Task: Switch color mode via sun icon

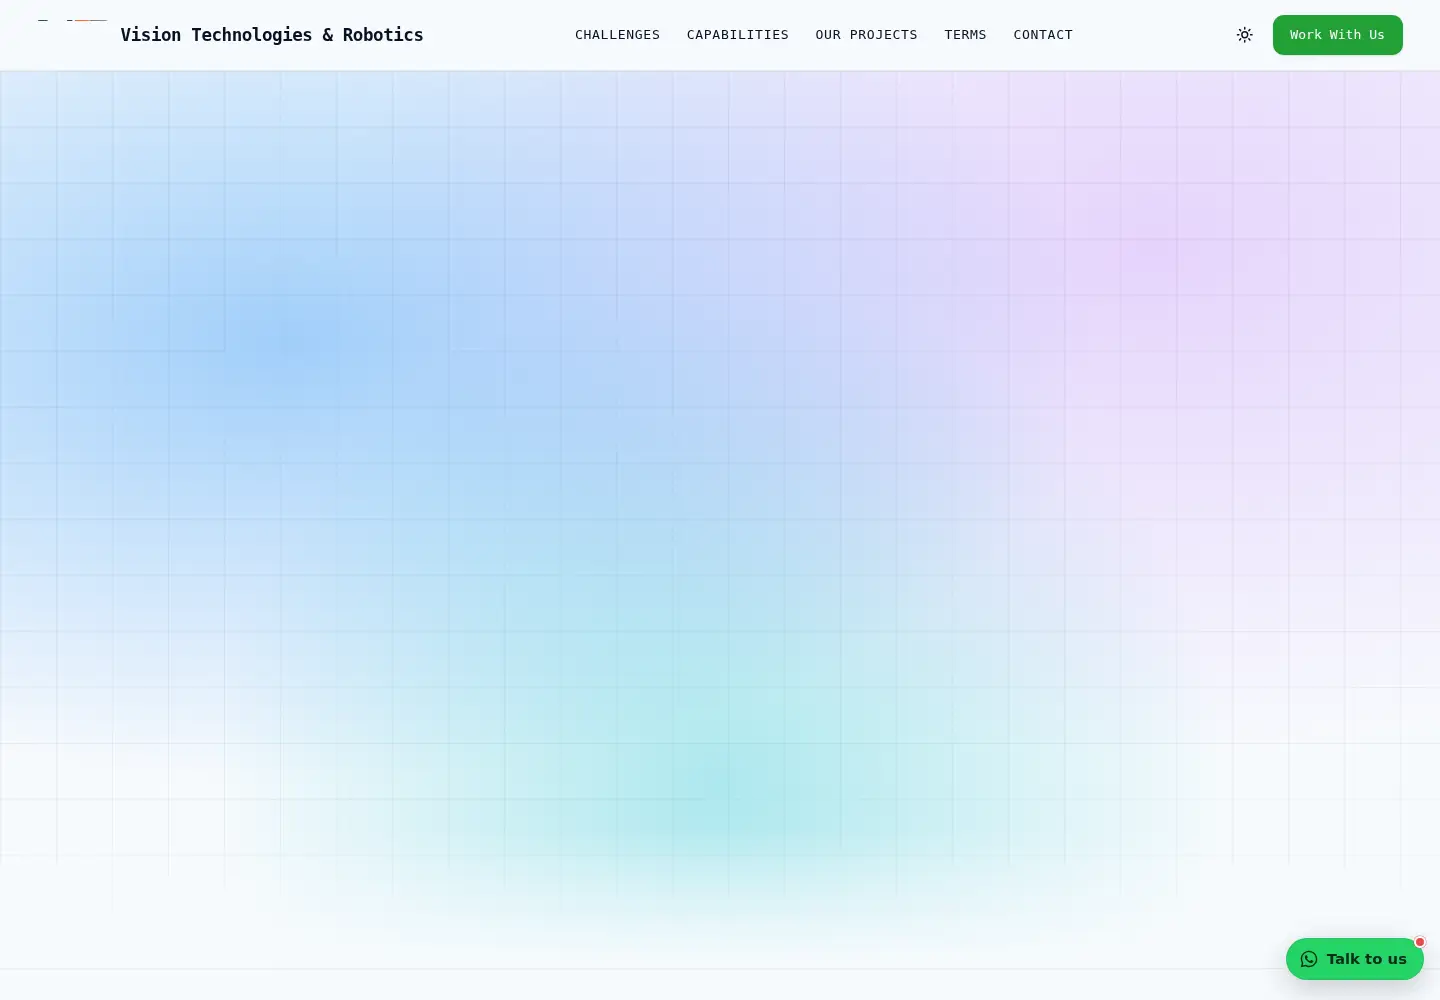Action: pos(1244,35)
